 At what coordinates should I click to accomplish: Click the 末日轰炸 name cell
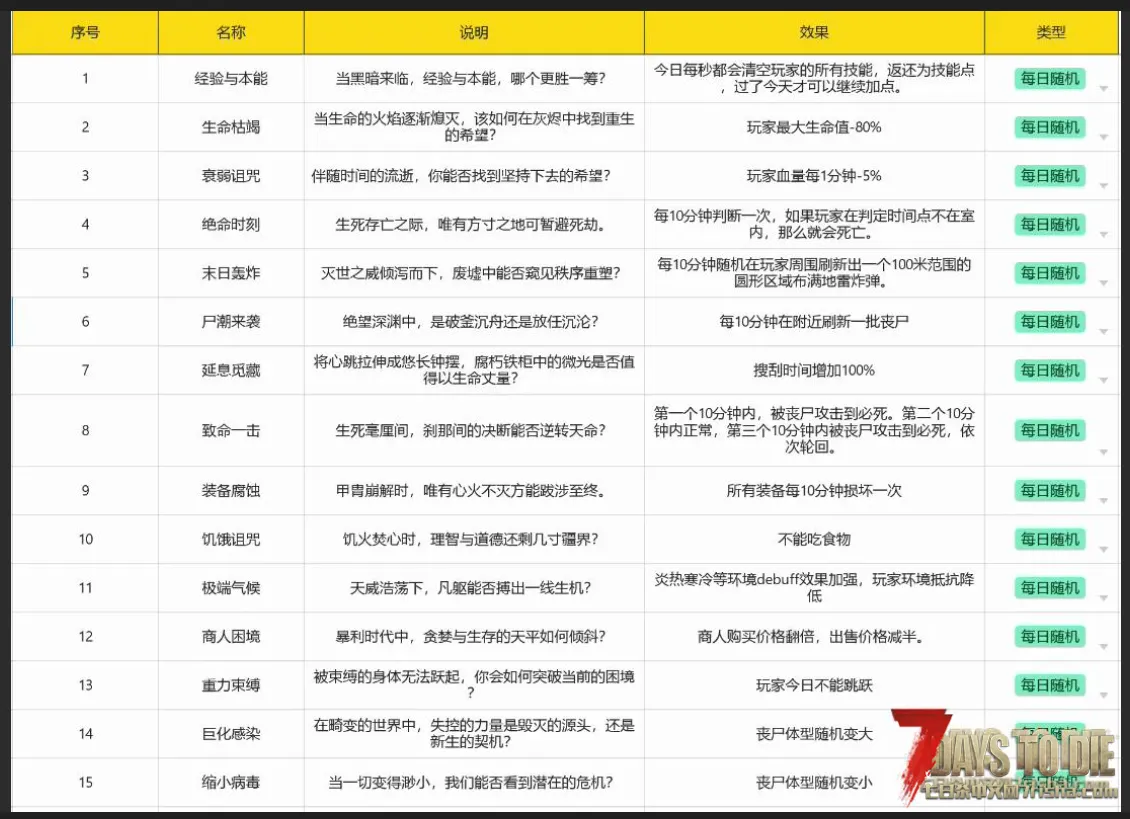coord(231,273)
